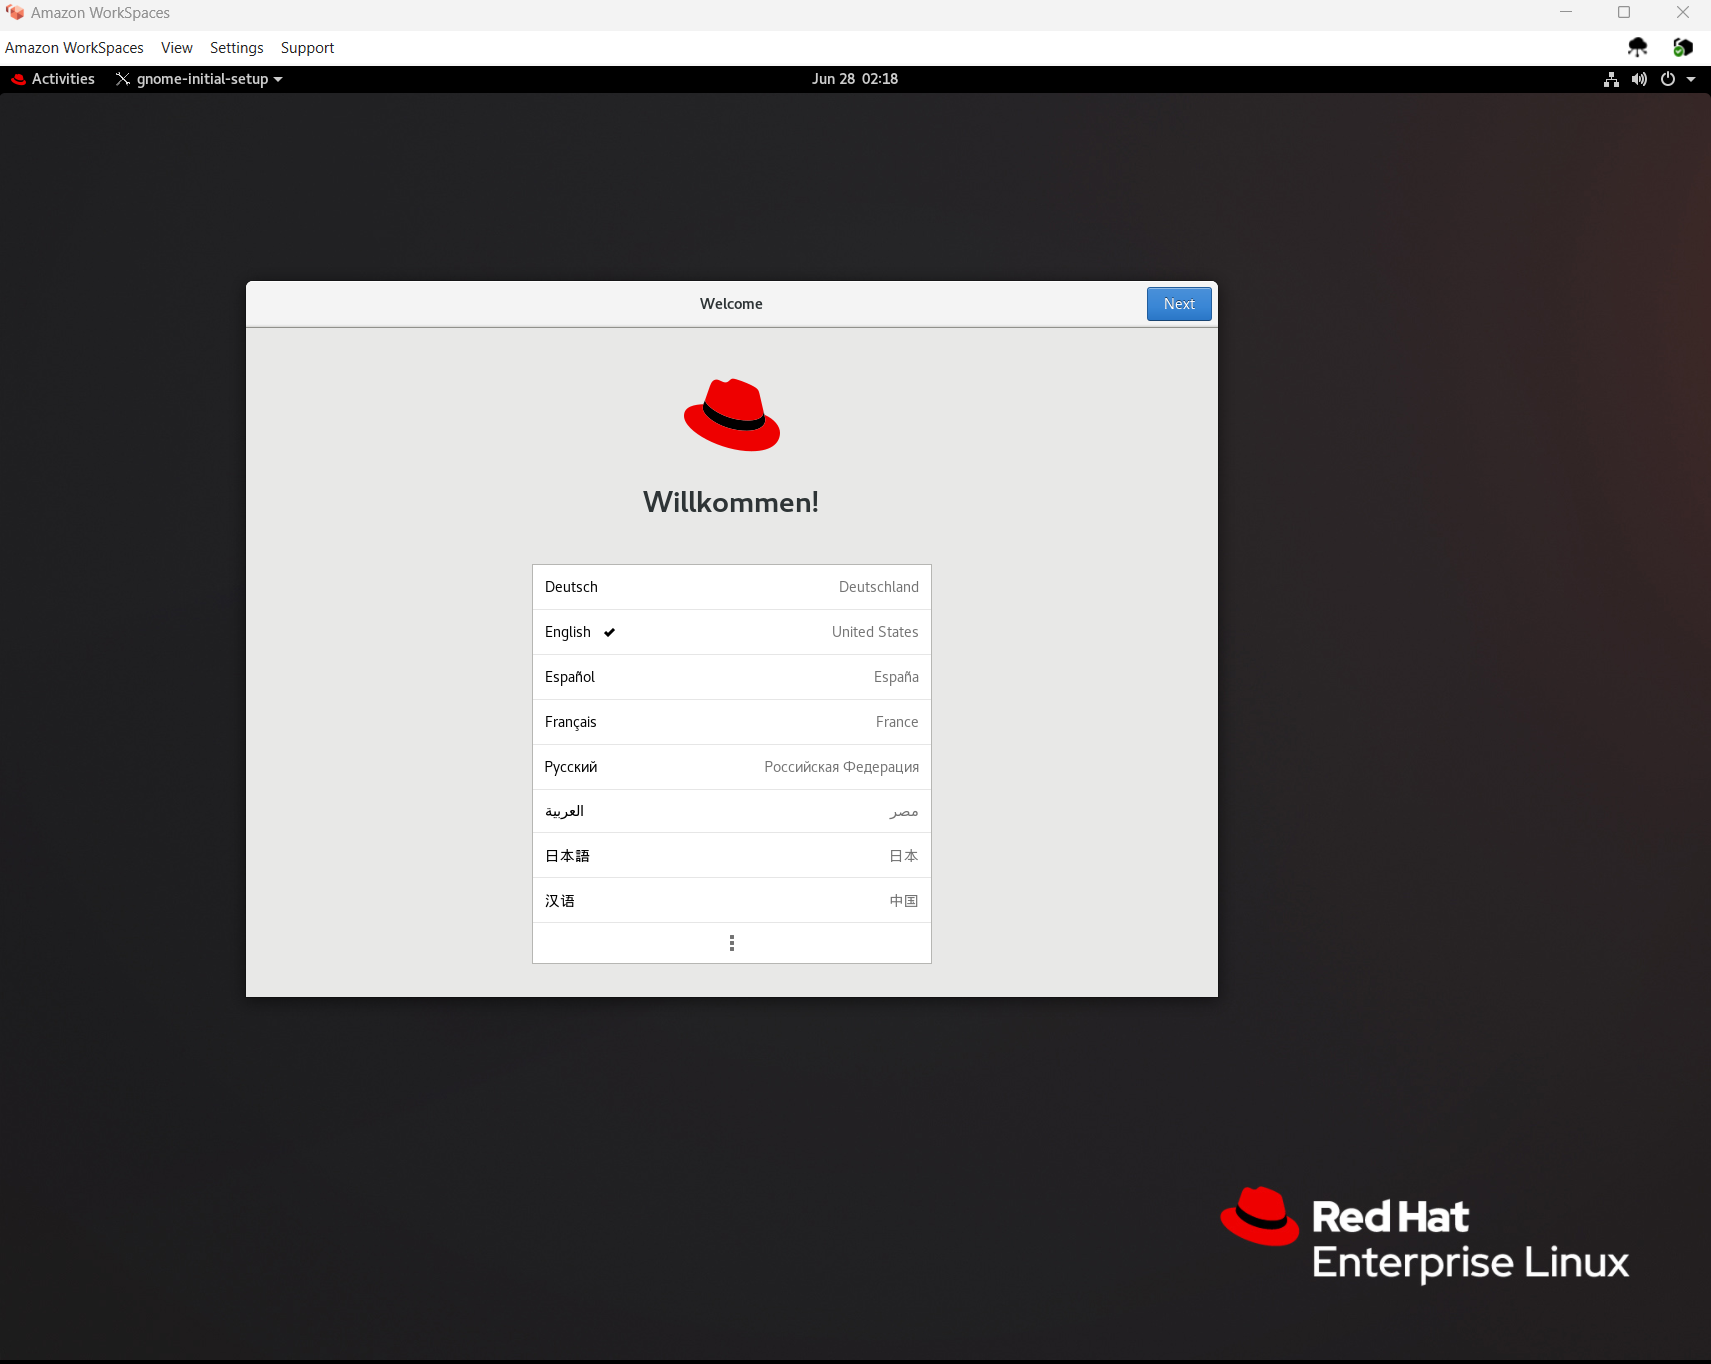This screenshot has height=1364, width=1711.
Task: Click the power icon in the system tray
Action: (x=1667, y=79)
